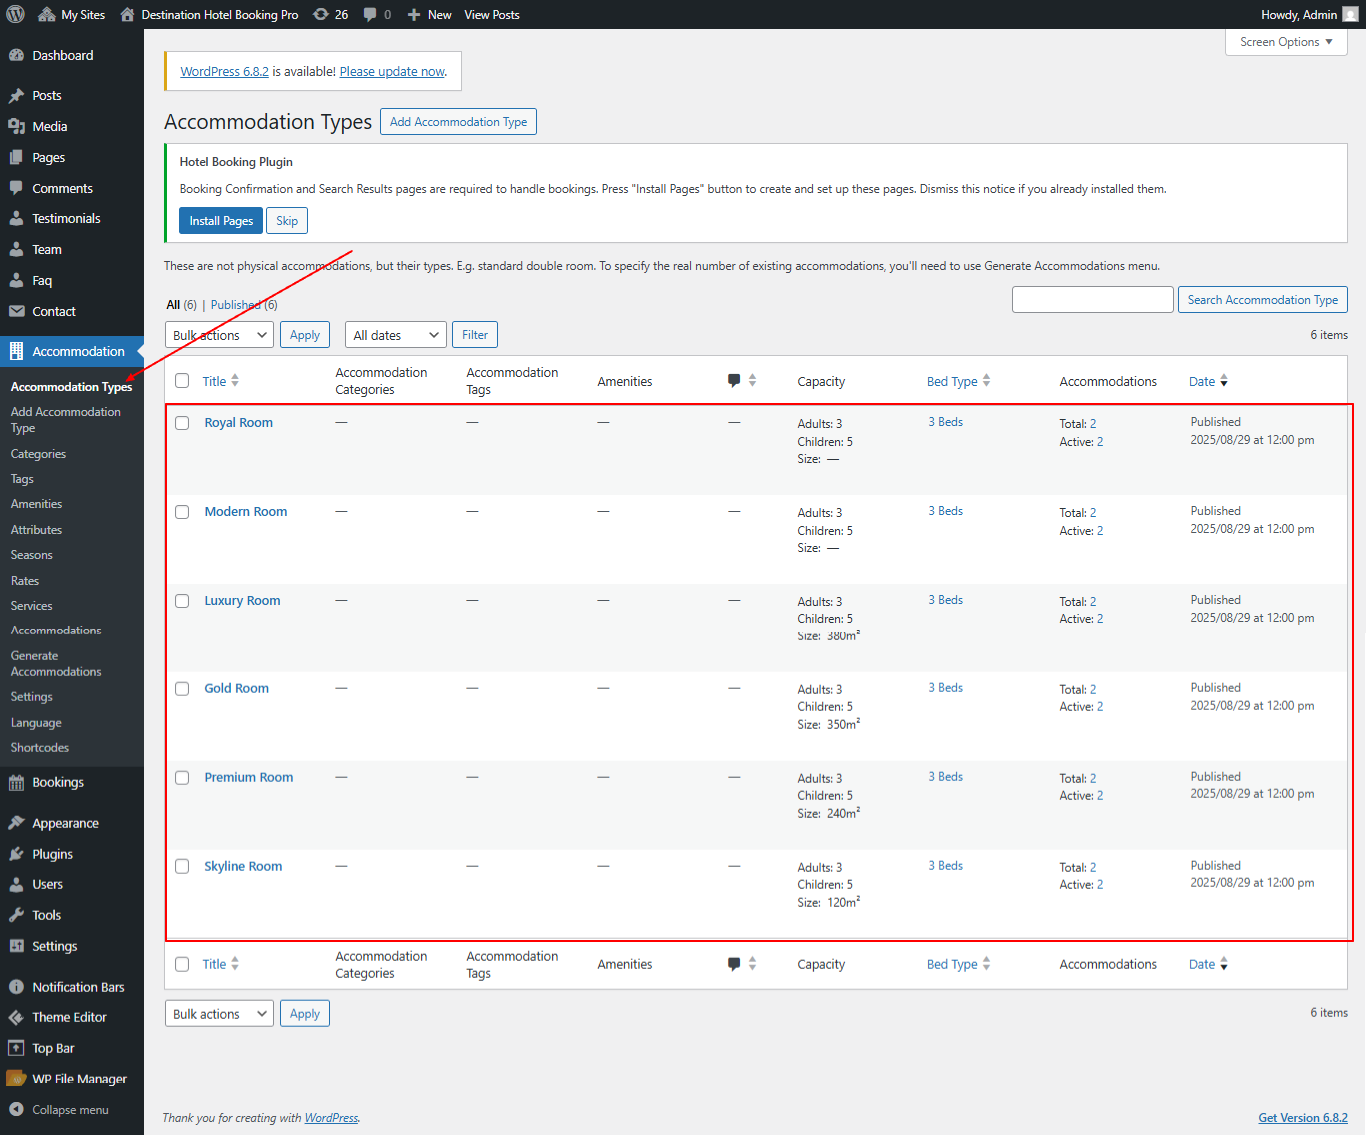
Task: Open the updates icon showing 26
Action: pos(320,14)
